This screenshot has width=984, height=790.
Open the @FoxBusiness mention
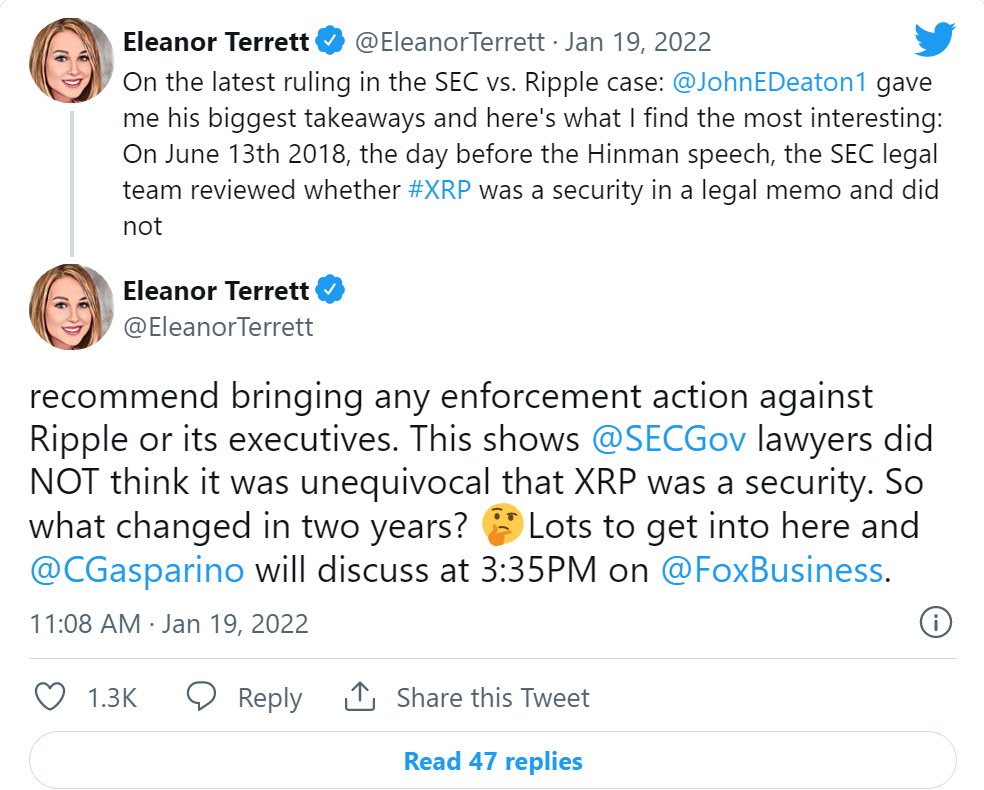tap(771, 570)
